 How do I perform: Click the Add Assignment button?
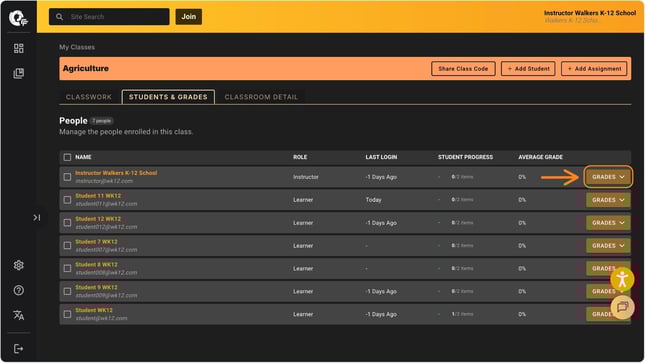pyautogui.click(x=594, y=69)
